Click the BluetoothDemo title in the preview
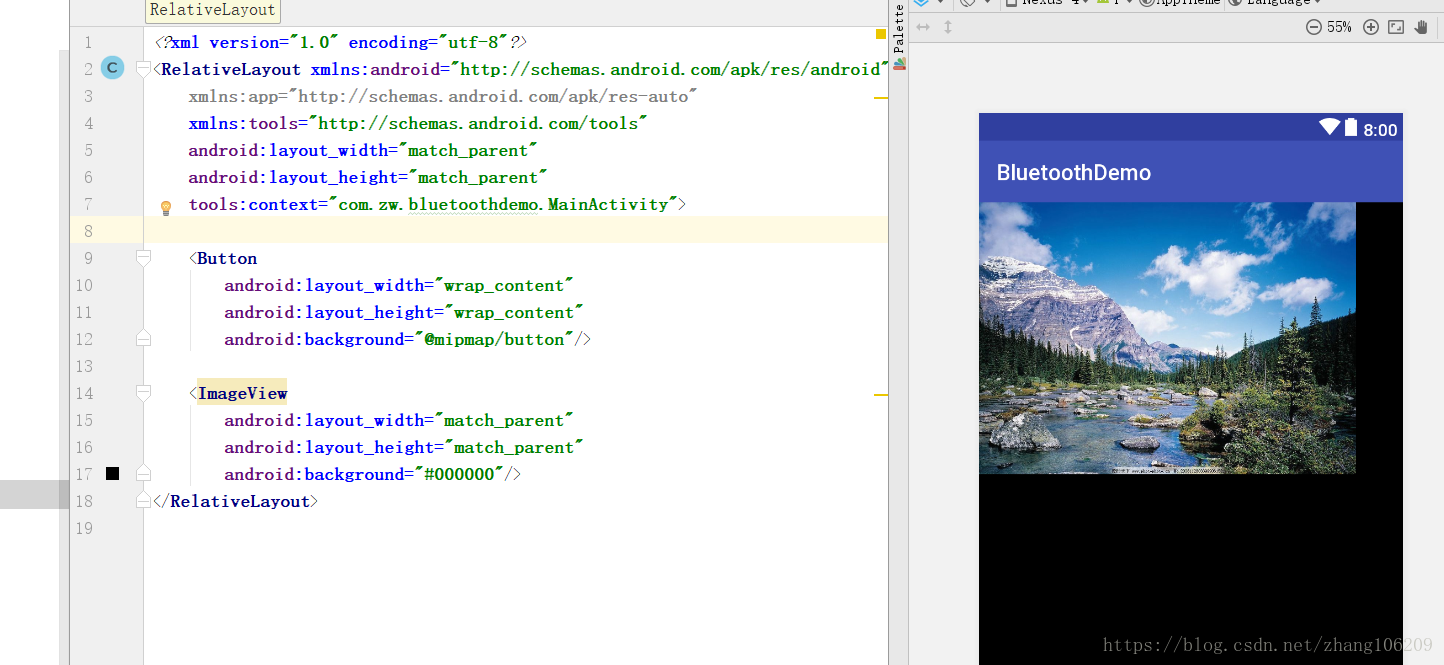The height and width of the screenshot is (665, 1444). (1074, 173)
